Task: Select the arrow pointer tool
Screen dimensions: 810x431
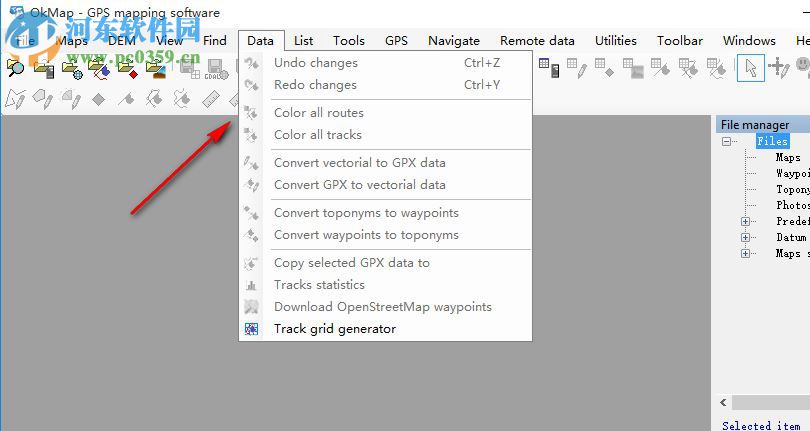Action: pos(751,68)
